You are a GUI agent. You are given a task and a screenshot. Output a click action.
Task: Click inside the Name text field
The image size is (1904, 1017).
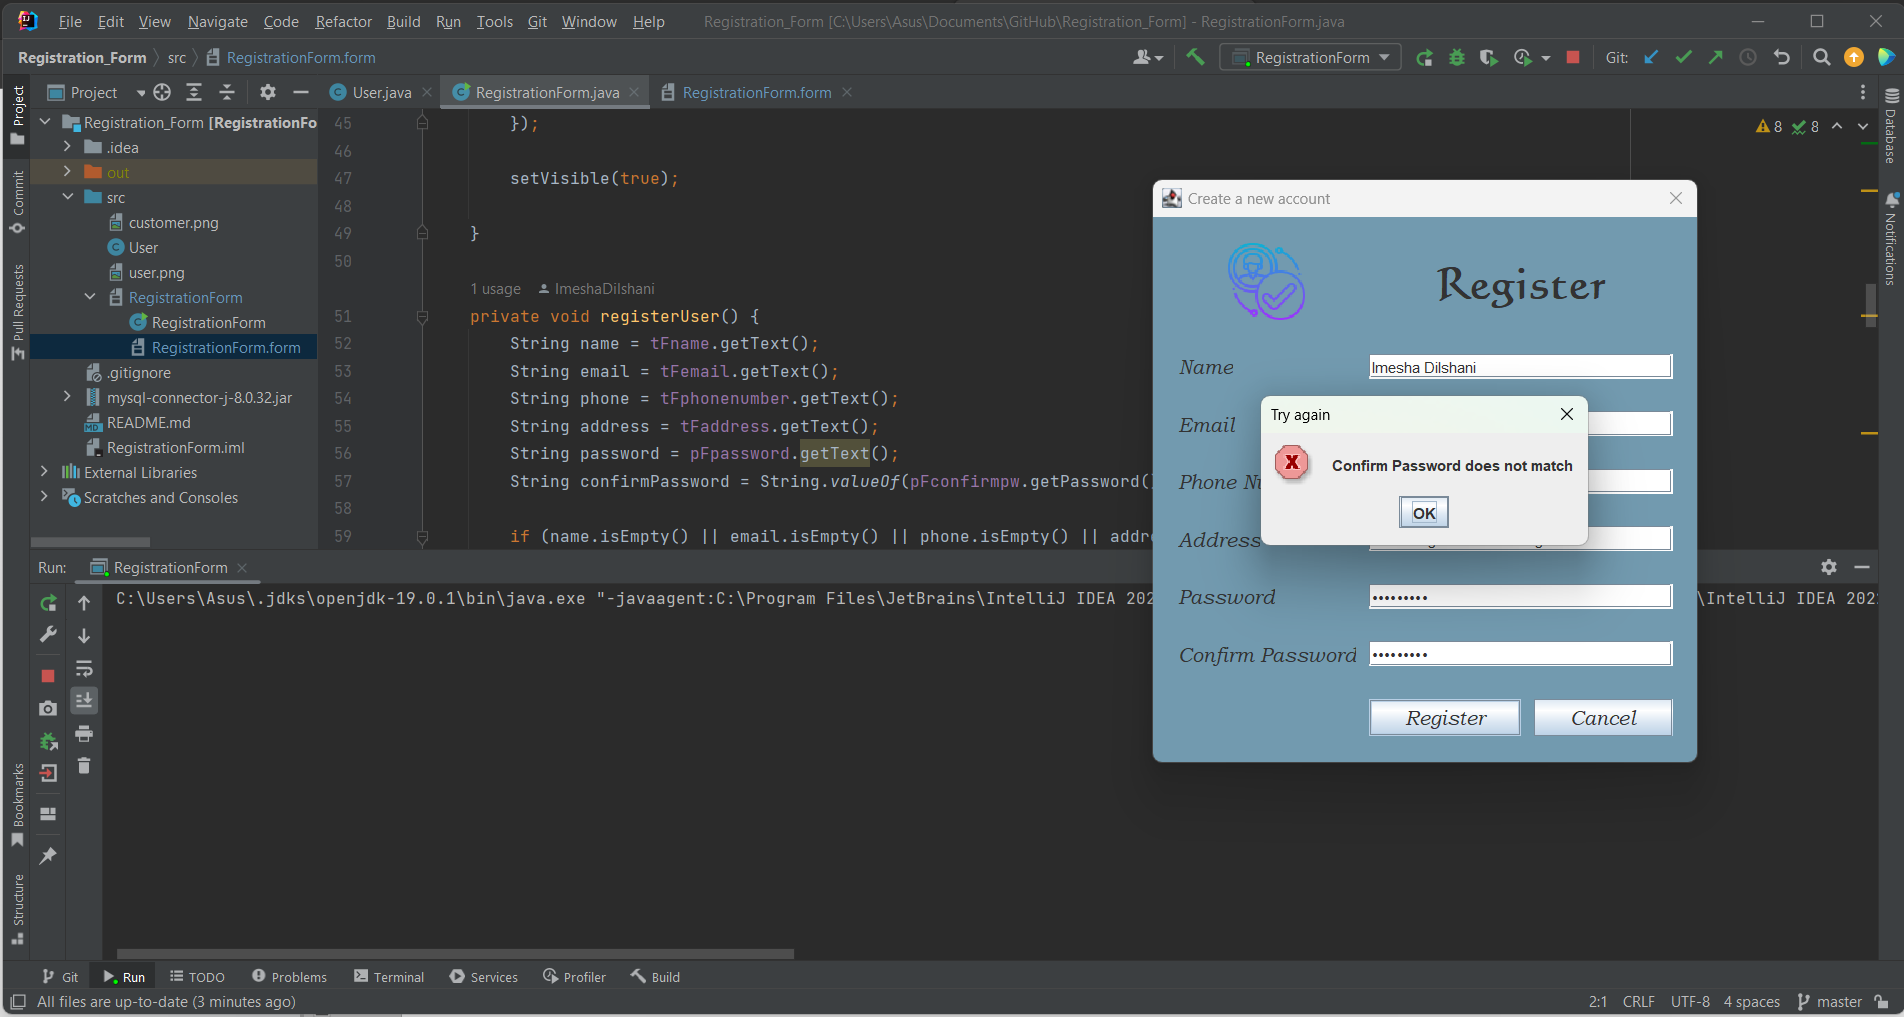tap(1519, 366)
